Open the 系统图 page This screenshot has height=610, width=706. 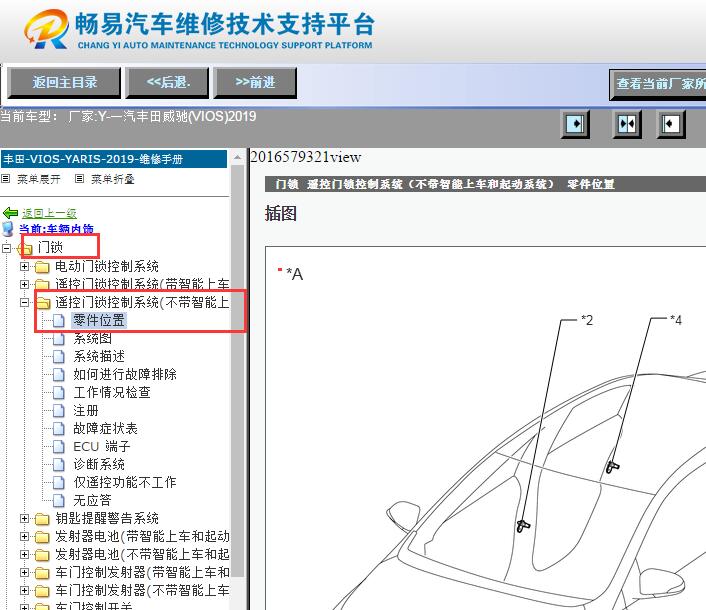pos(92,338)
